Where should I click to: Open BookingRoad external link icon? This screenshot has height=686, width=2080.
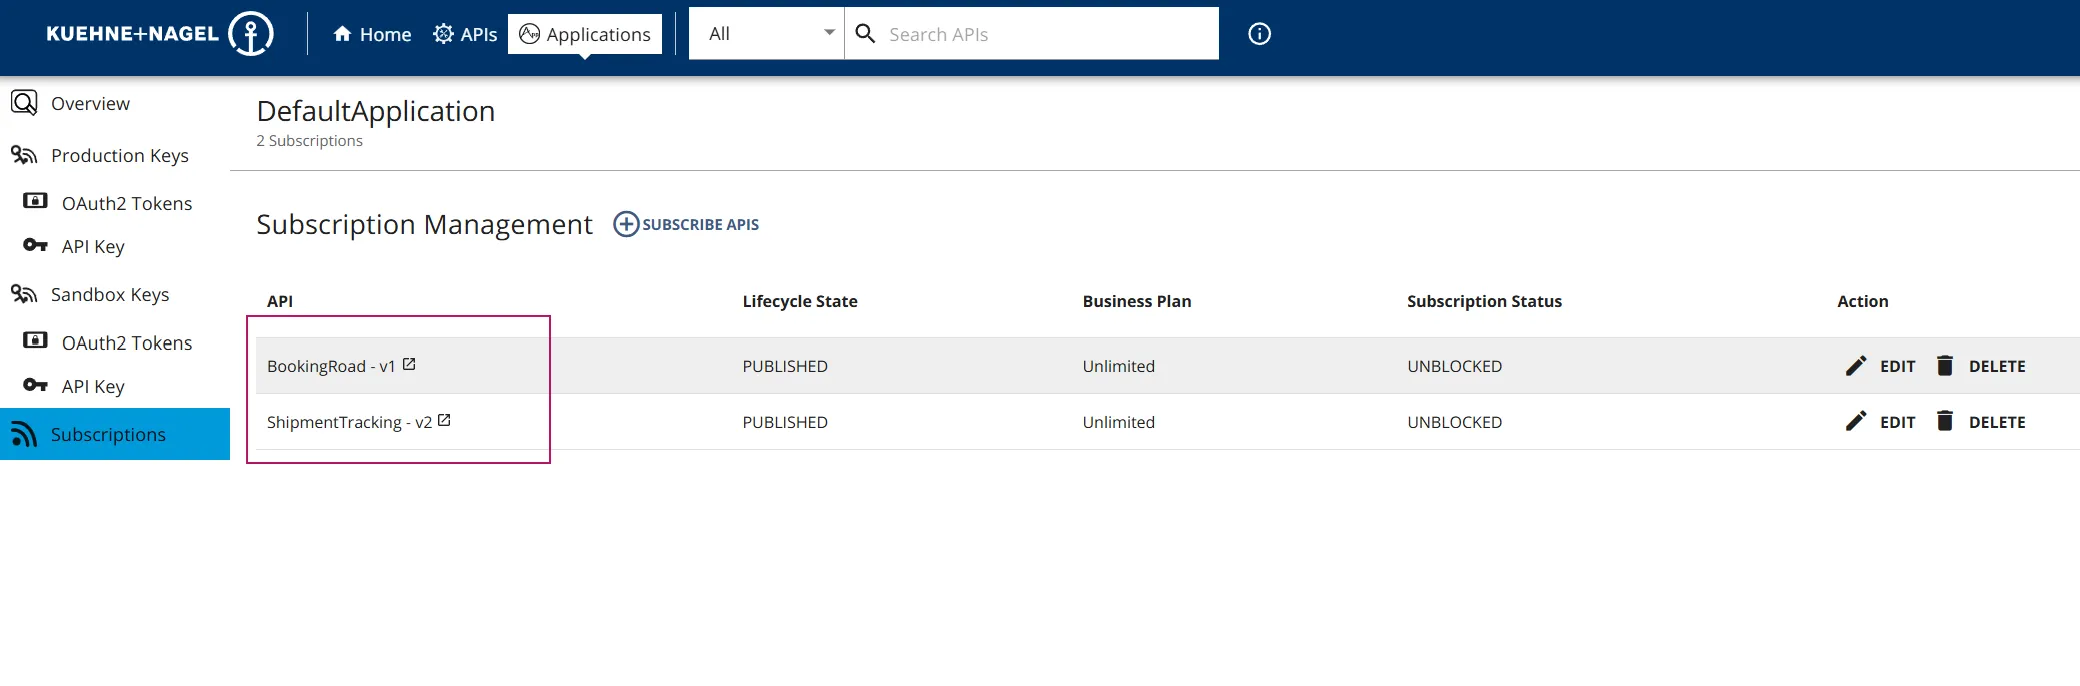pos(409,365)
